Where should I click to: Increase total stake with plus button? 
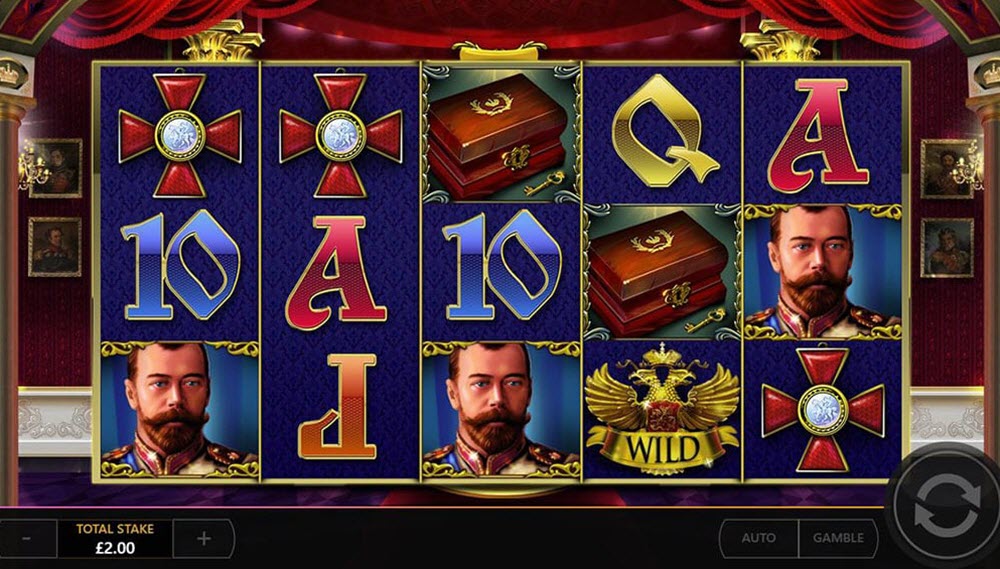pyautogui.click(x=203, y=538)
